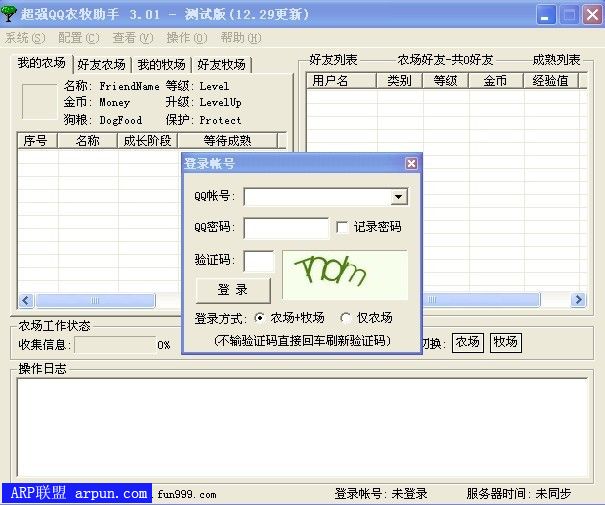Open the 操作(O) menu
The height and width of the screenshot is (505, 605).
187,38
